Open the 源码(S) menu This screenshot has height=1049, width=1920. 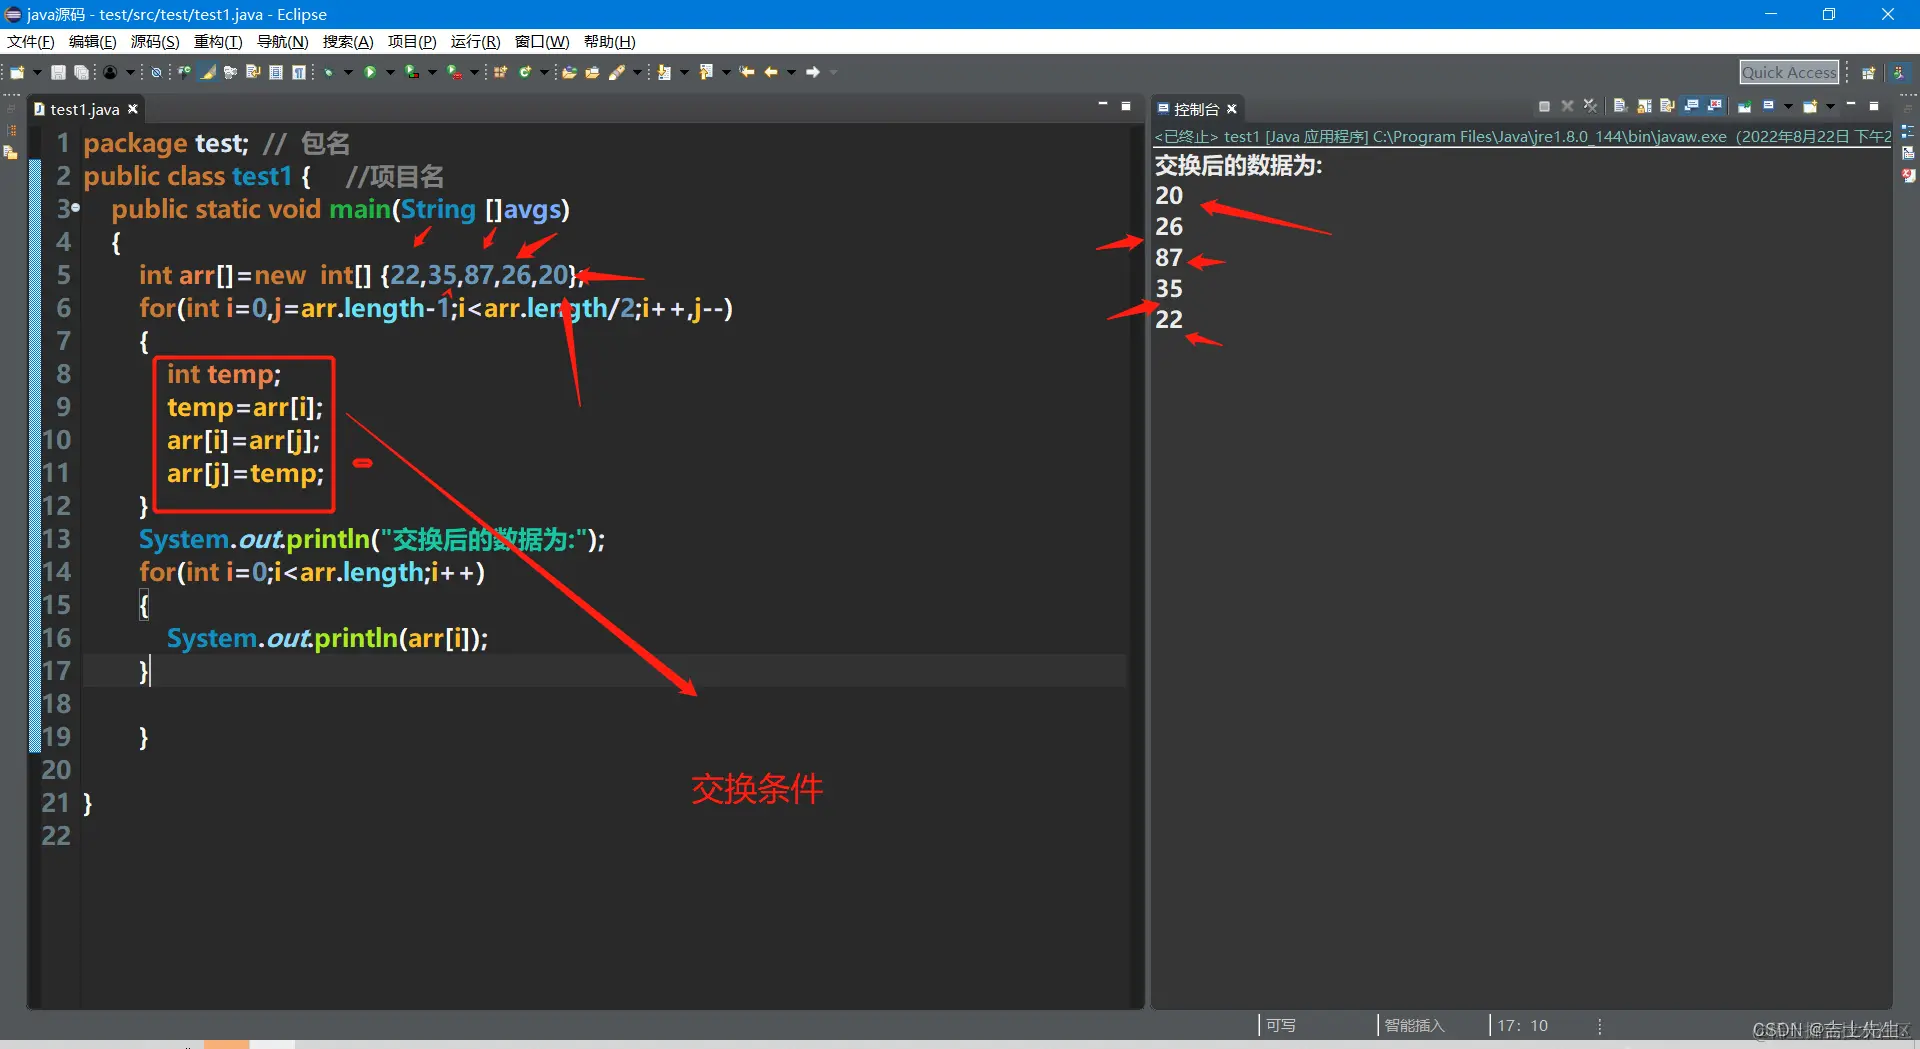pyautogui.click(x=155, y=42)
